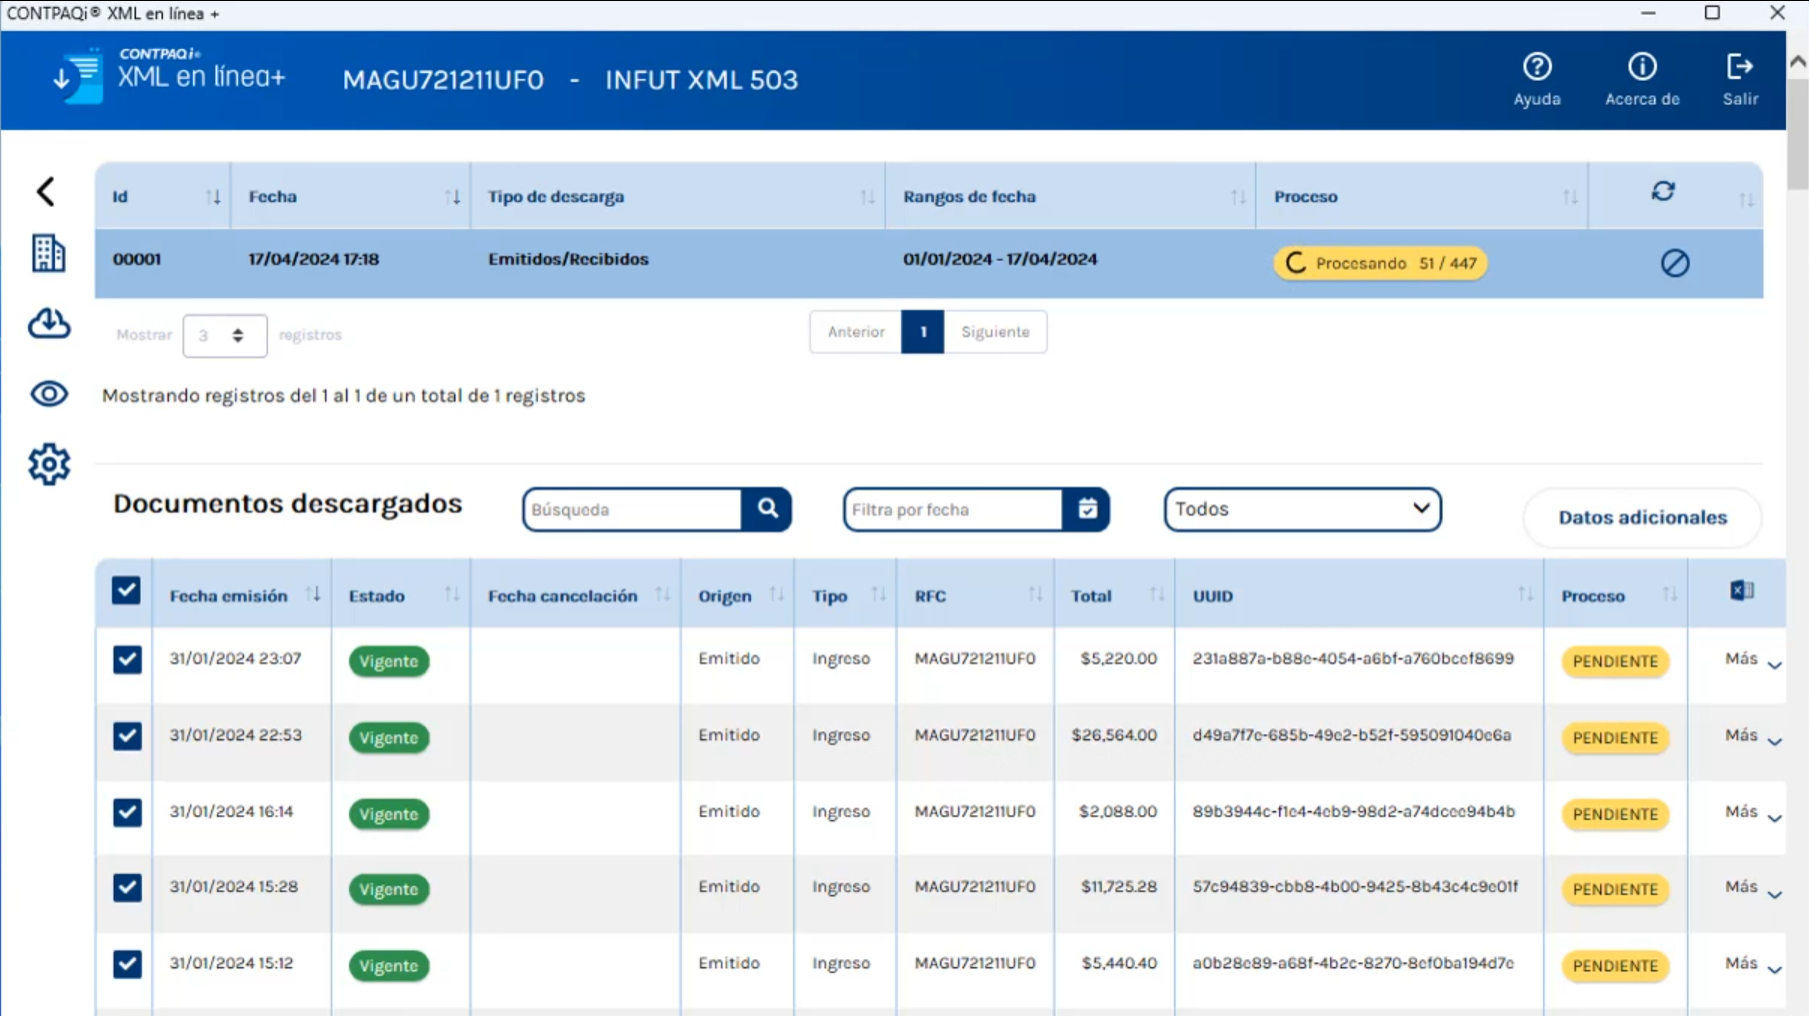Viewport: 1809px width, 1016px height.
Task: Open the cloud download section in sidebar
Action: (48, 324)
